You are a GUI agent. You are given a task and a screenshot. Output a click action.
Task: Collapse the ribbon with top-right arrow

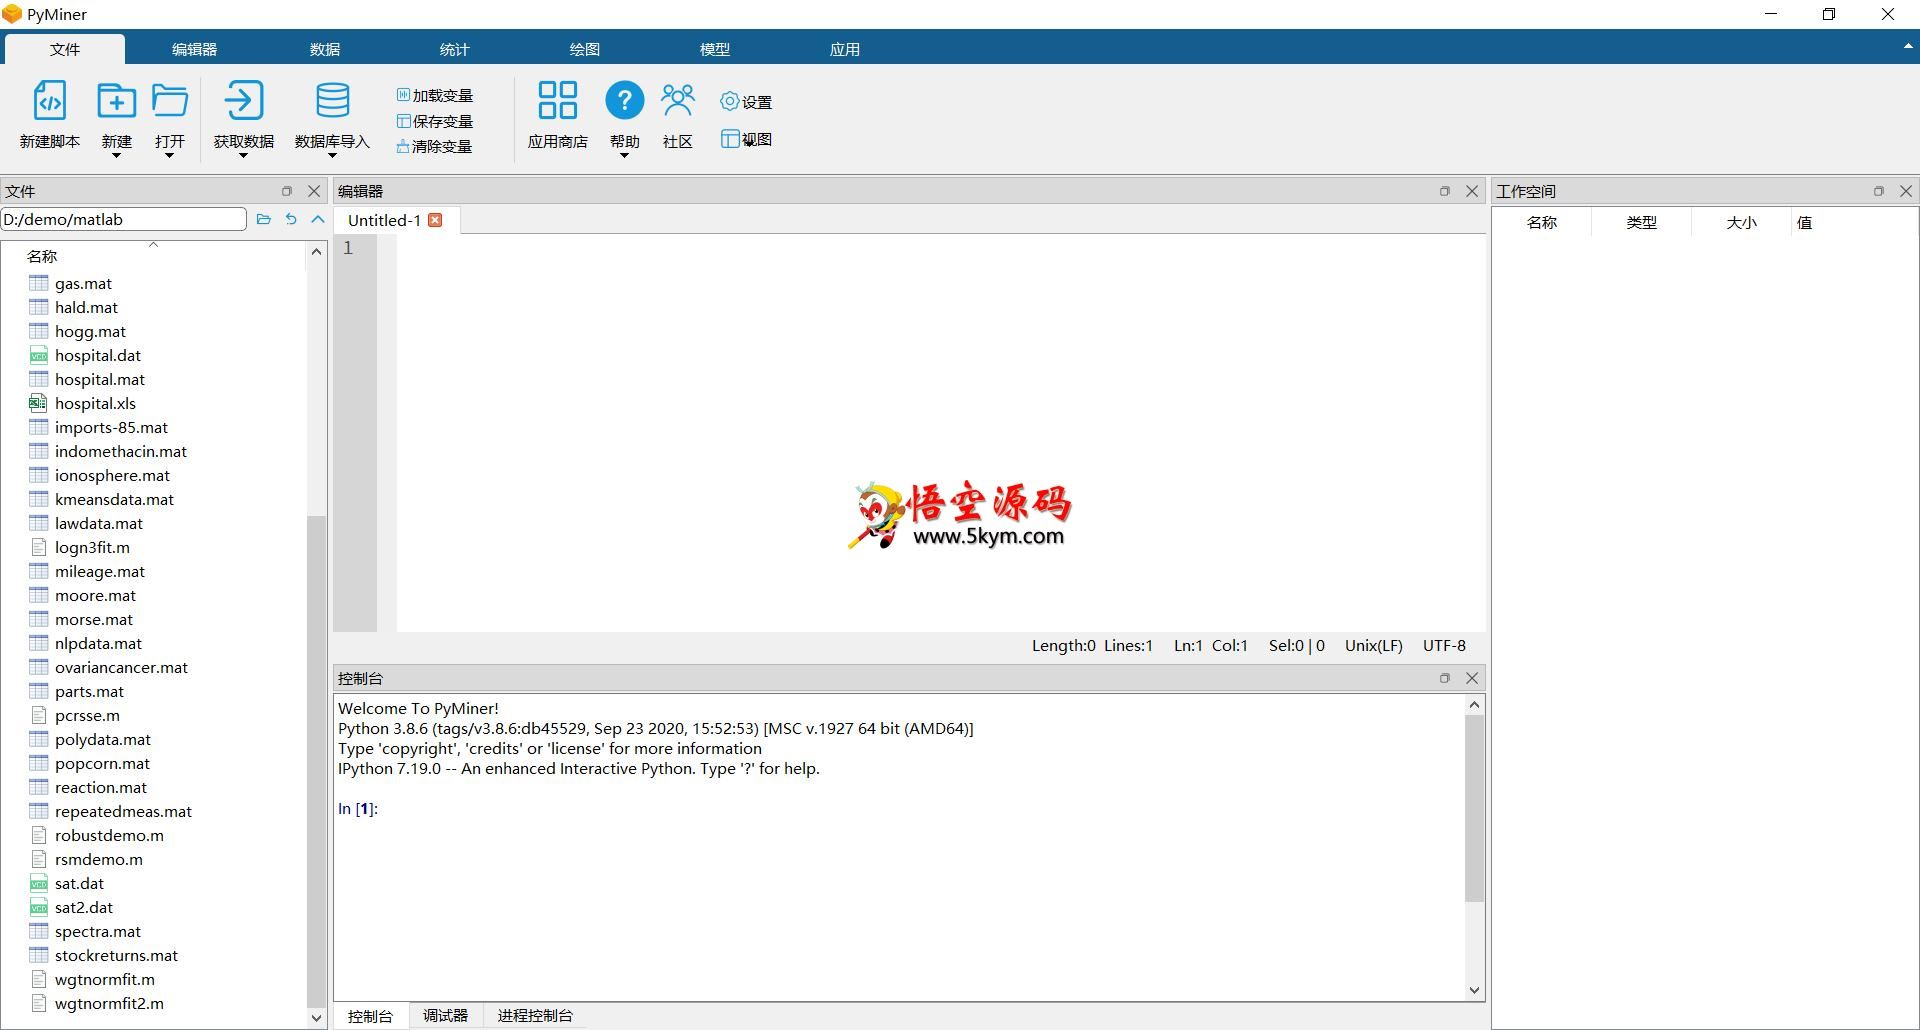(1908, 46)
